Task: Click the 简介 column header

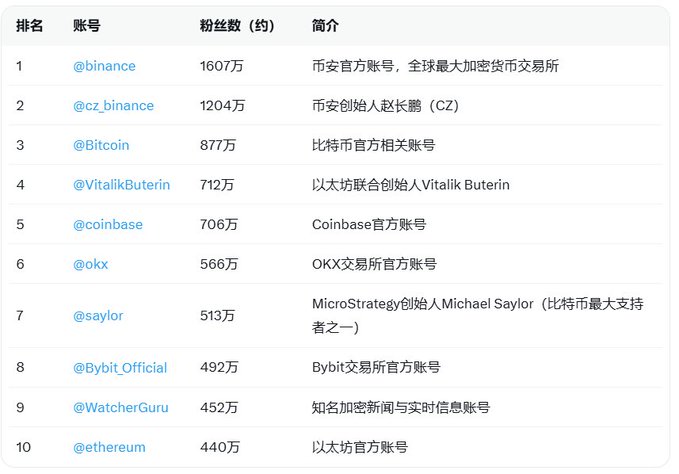Action: pos(325,26)
